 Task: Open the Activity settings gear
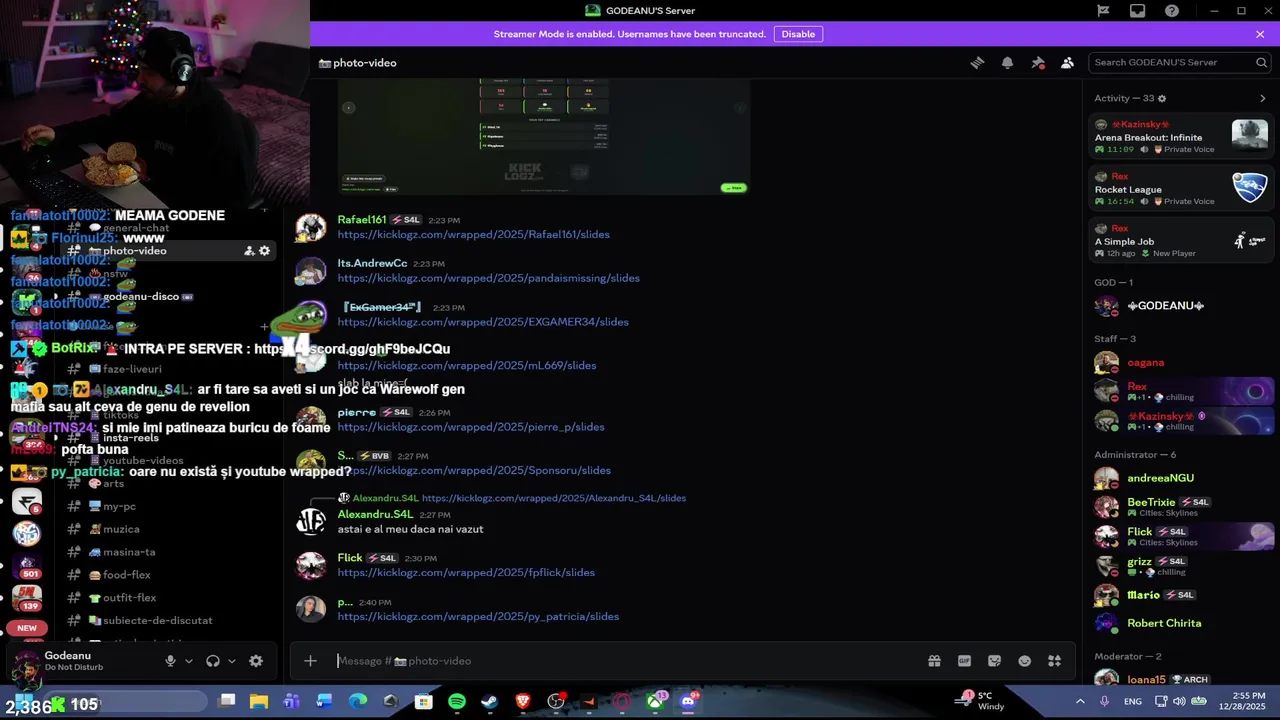click(x=1161, y=98)
